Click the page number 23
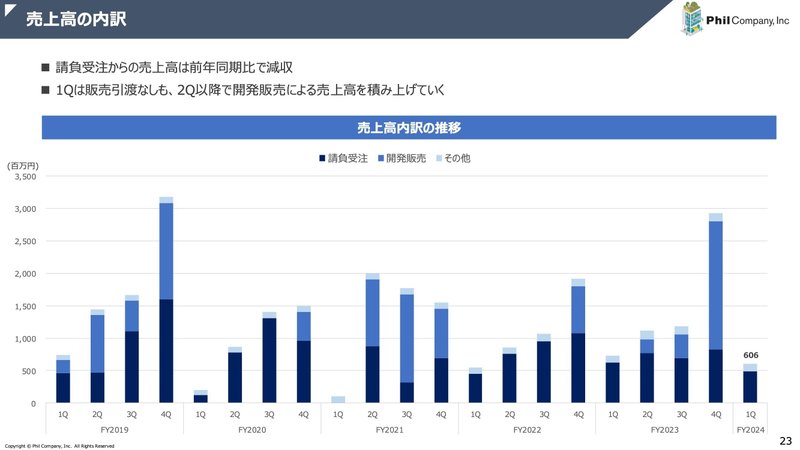The height and width of the screenshot is (450, 800). [x=786, y=441]
